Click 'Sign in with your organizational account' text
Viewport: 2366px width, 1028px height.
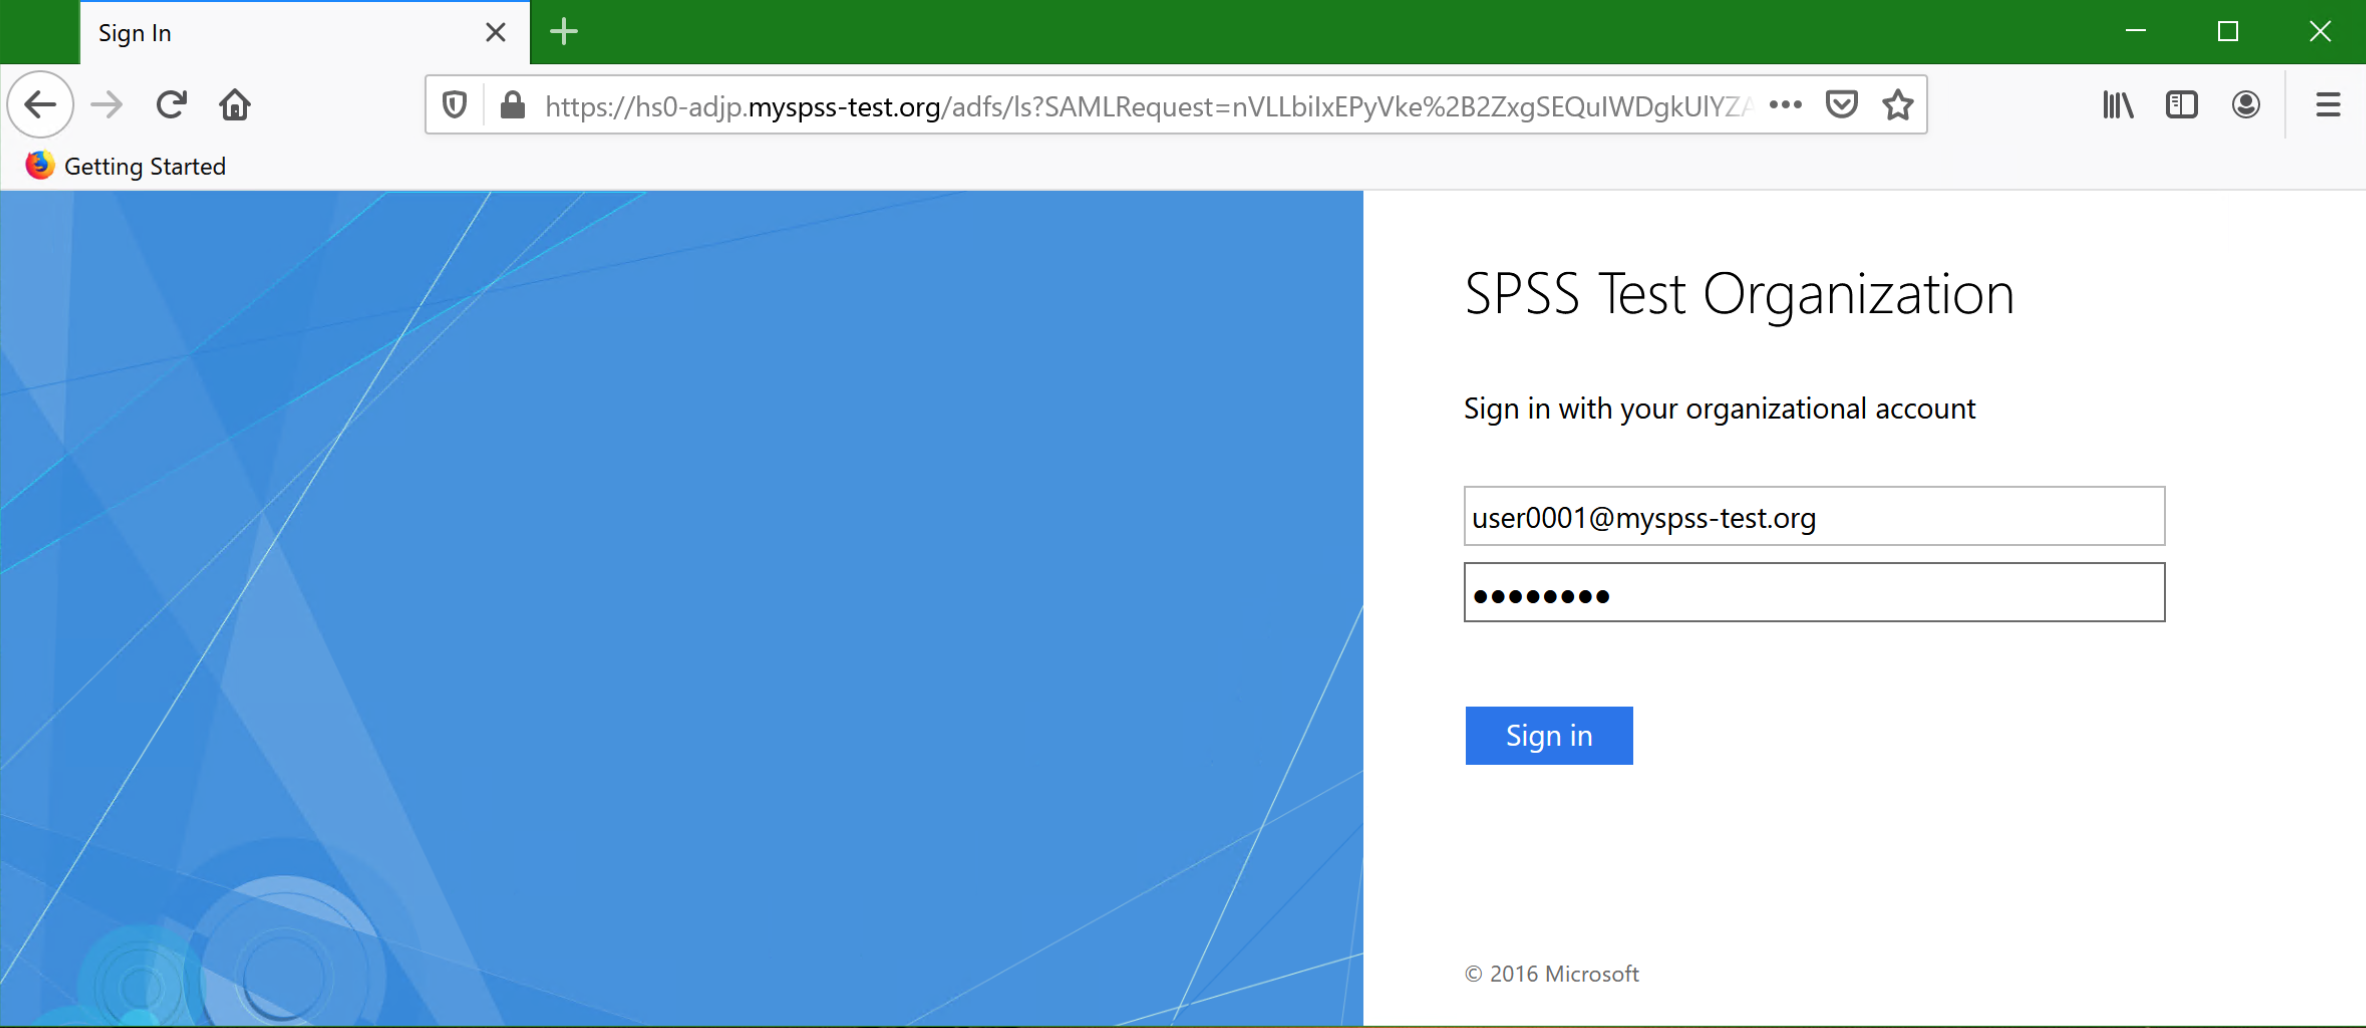[x=1720, y=409]
